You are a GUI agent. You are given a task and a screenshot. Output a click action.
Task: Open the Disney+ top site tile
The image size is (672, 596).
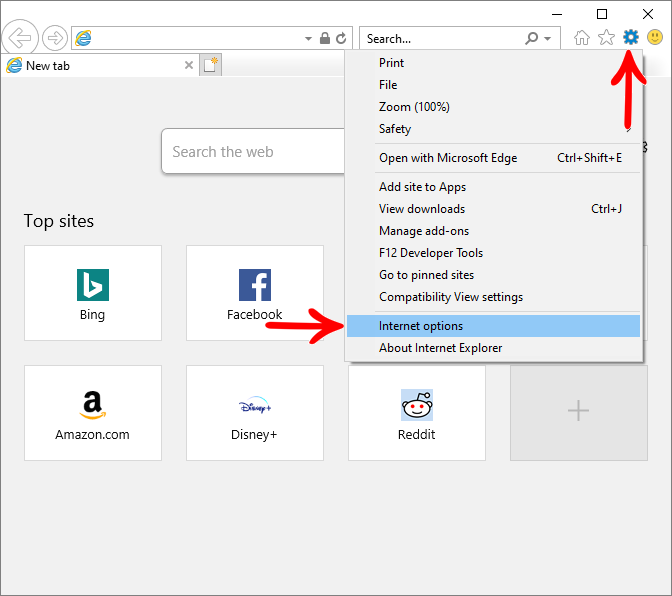click(255, 413)
